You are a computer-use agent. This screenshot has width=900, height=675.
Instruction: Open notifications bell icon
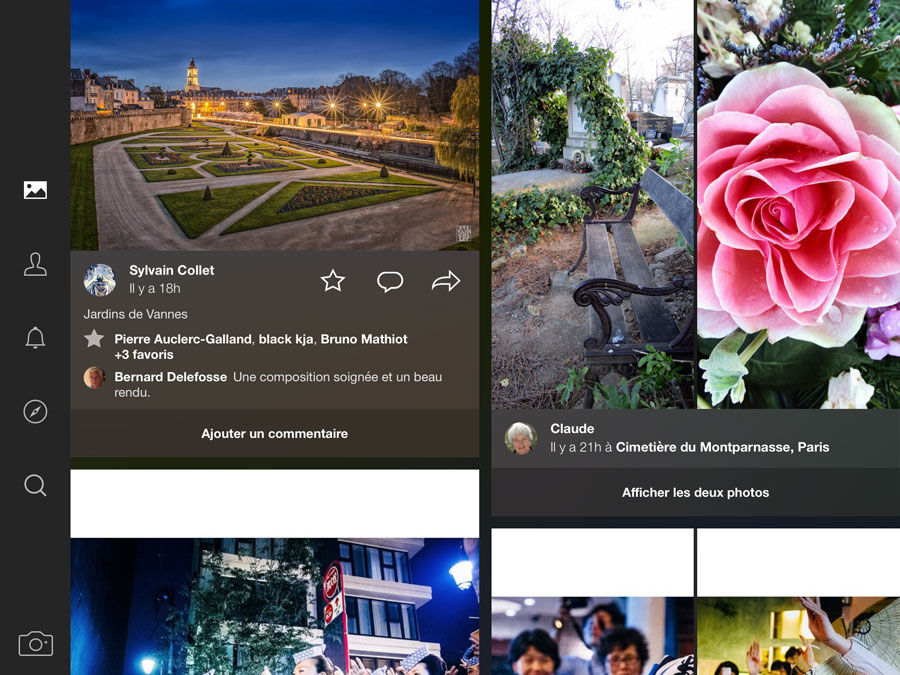(x=35, y=338)
